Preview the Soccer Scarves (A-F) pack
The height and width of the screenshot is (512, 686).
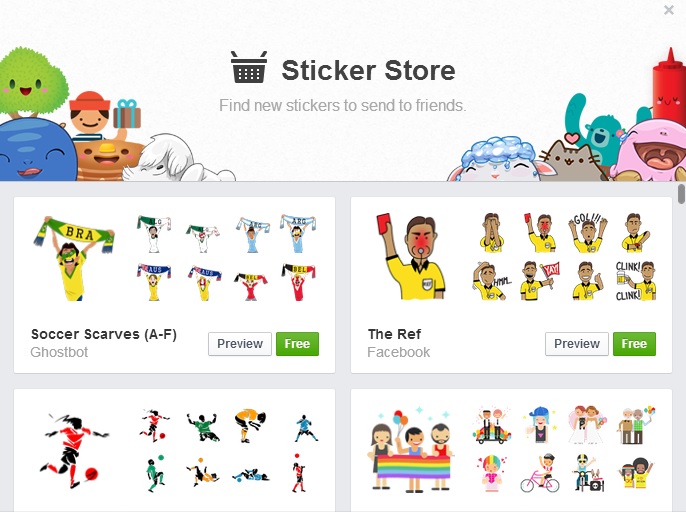point(240,344)
